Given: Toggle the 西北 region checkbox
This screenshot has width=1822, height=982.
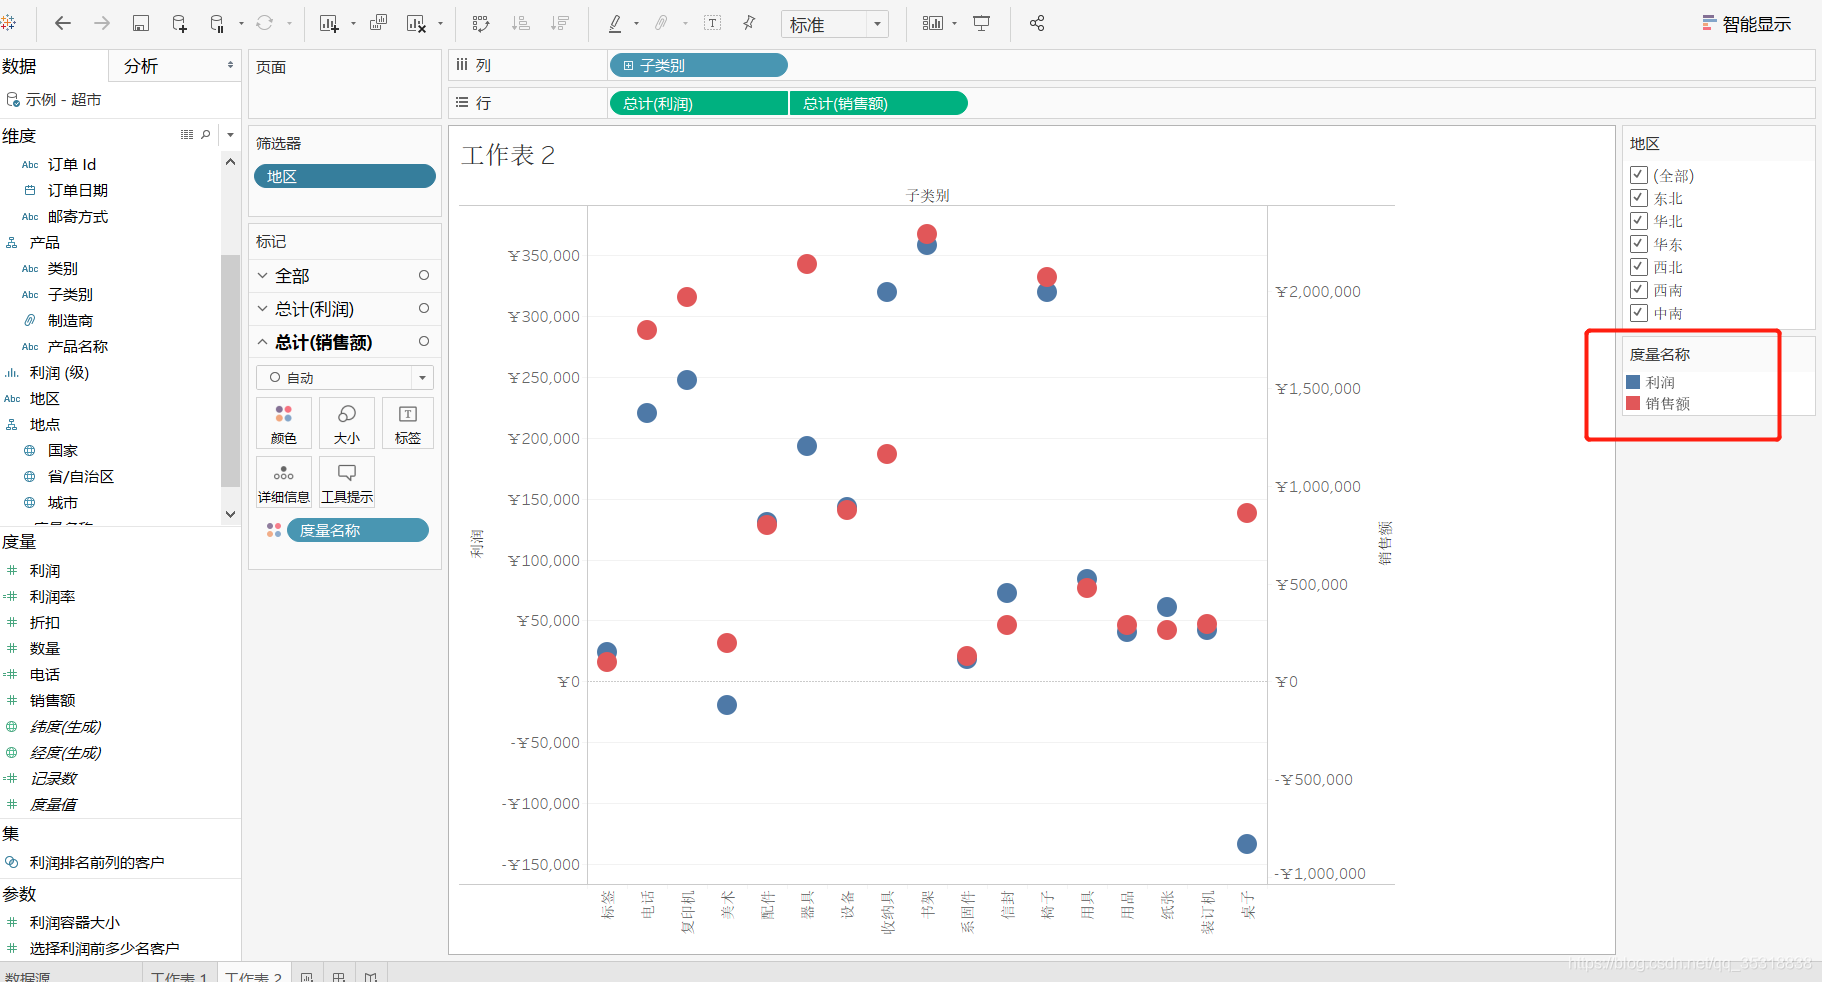Looking at the screenshot, I should [x=1638, y=267].
